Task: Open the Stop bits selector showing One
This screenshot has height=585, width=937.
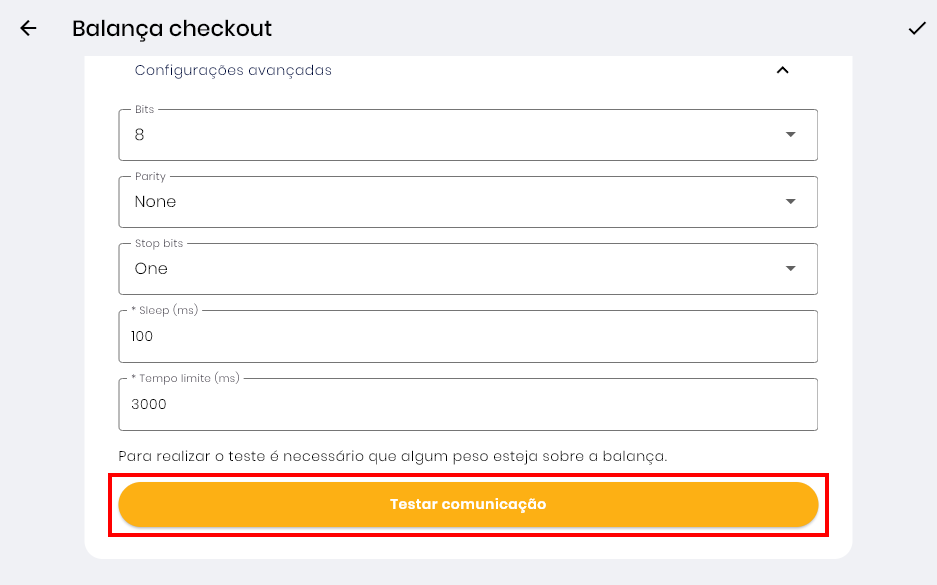Action: [x=450, y=269]
